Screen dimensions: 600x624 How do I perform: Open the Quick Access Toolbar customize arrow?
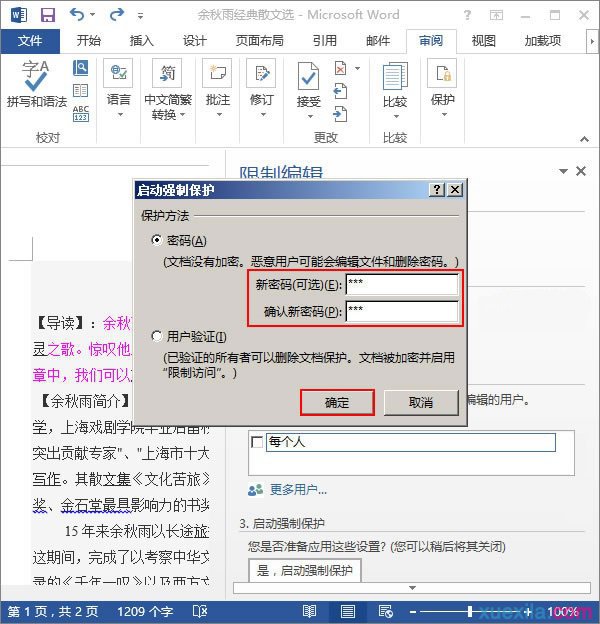tap(140, 16)
